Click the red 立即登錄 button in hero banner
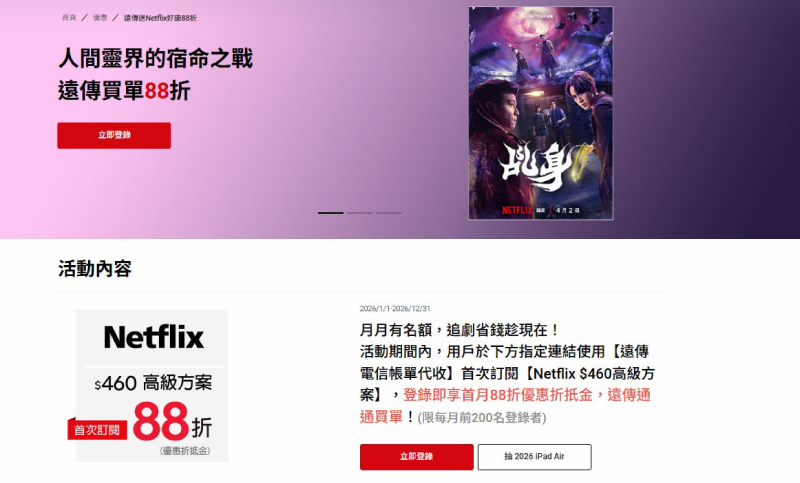 point(114,135)
